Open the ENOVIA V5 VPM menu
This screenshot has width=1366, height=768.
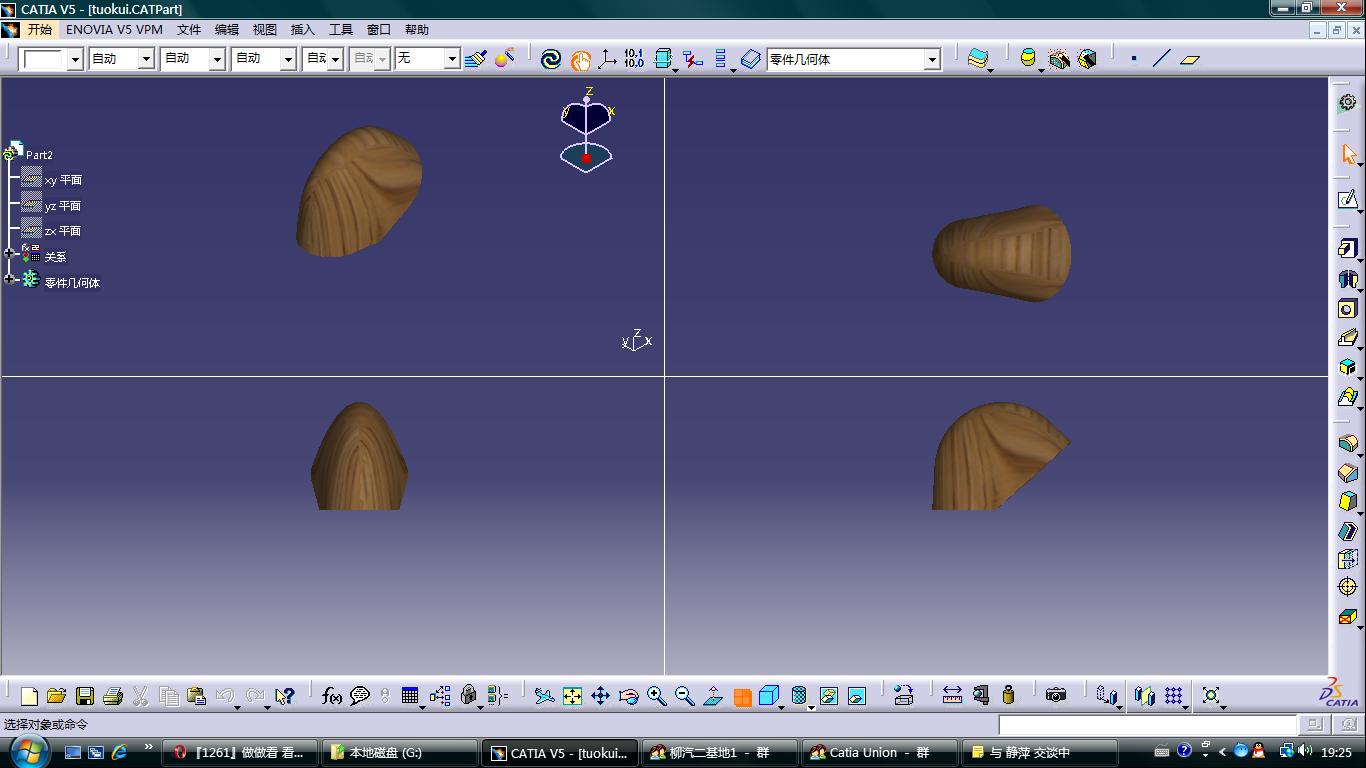click(114, 30)
